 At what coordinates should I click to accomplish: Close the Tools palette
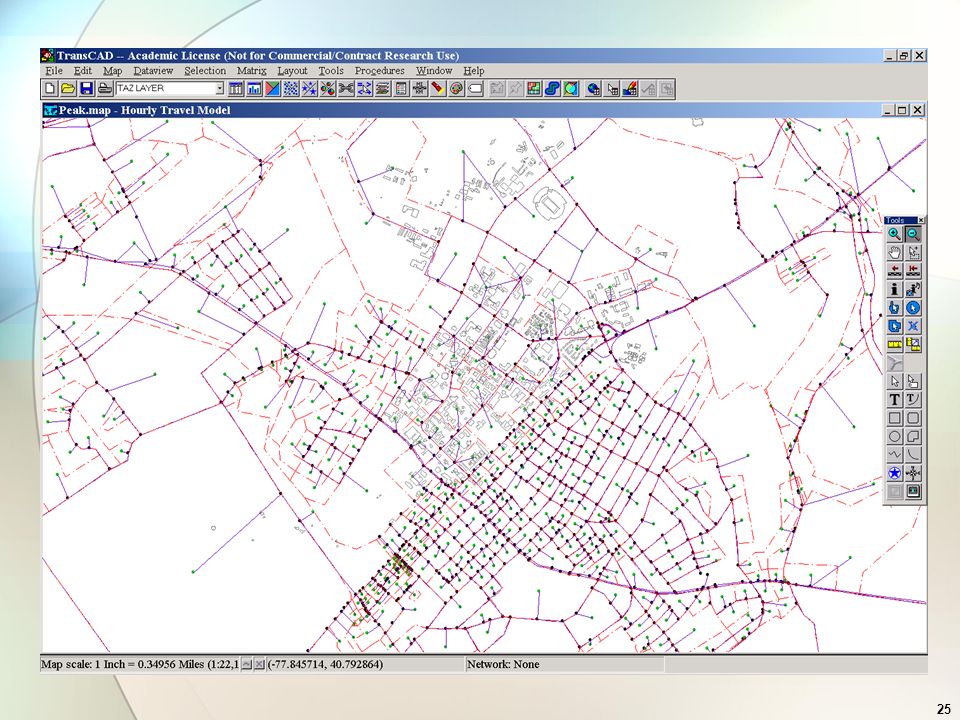(x=921, y=220)
